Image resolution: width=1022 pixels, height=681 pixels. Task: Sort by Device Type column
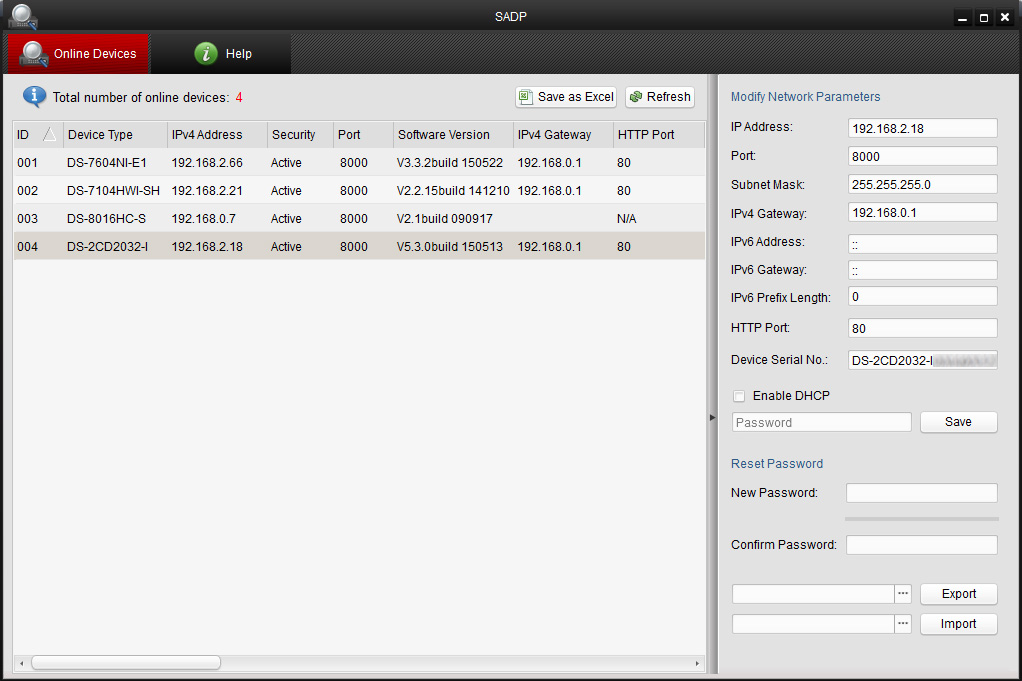(x=115, y=134)
